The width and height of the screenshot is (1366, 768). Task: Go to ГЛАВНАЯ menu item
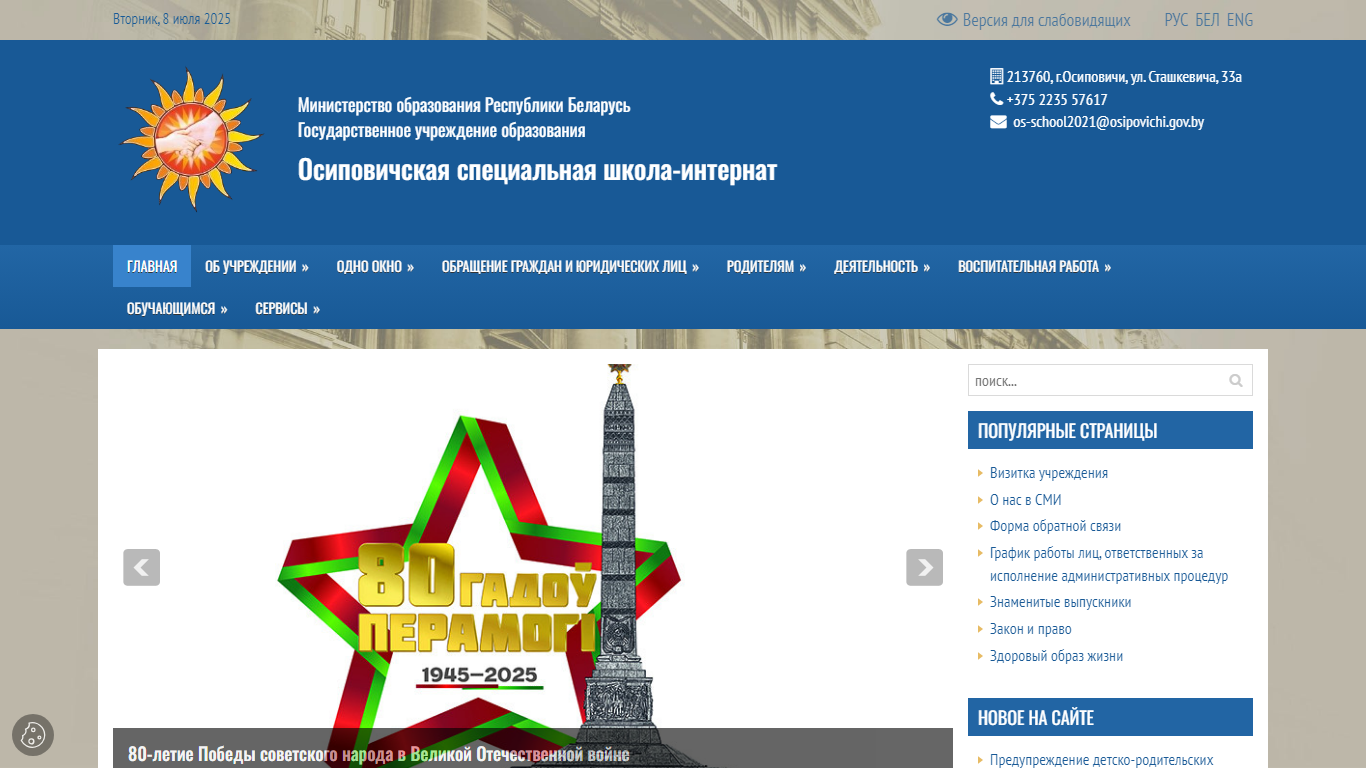click(x=152, y=266)
